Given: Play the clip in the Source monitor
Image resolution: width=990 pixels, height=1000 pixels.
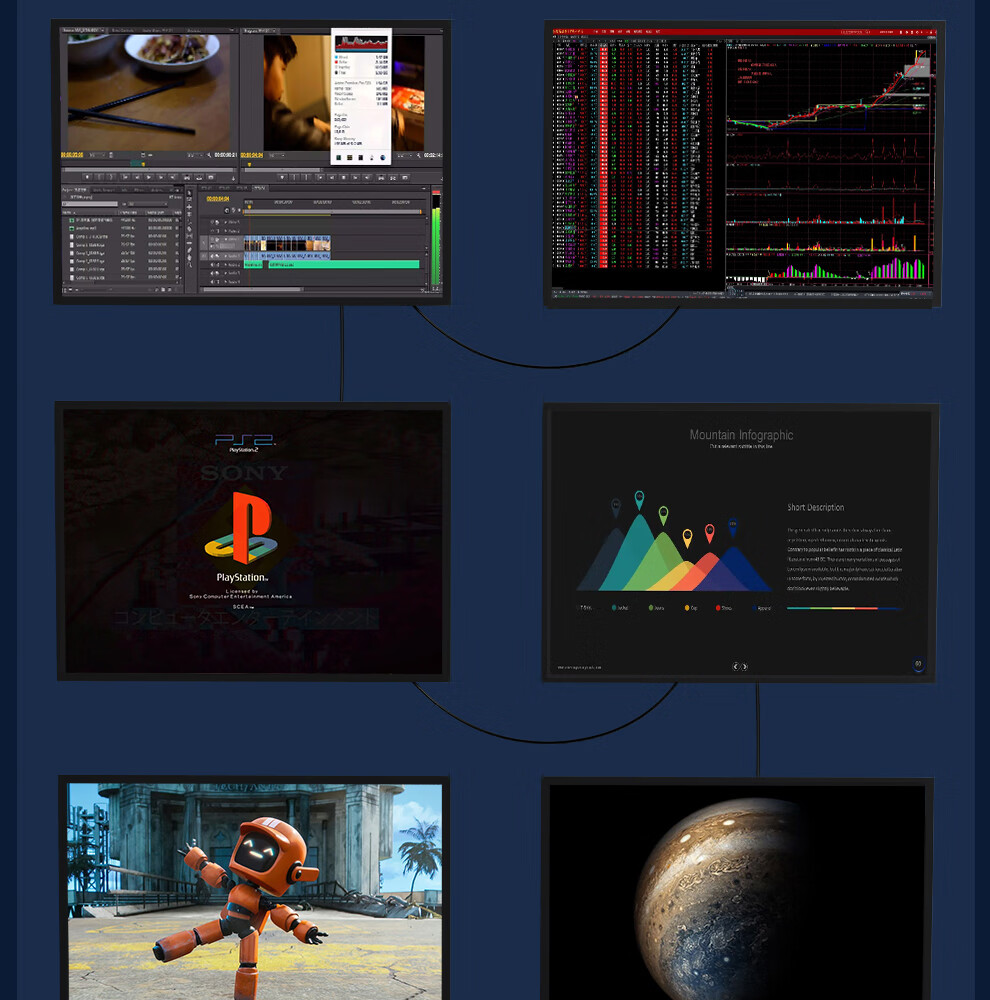Looking at the screenshot, I should click(149, 177).
